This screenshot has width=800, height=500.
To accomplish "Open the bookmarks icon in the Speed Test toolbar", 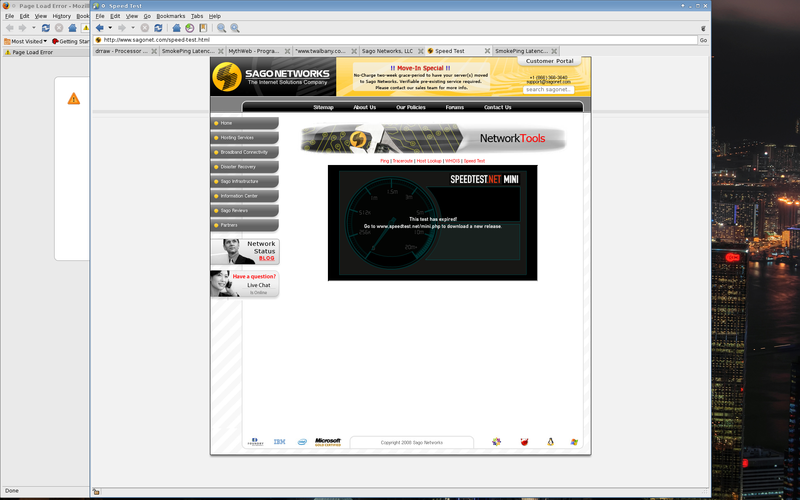I will coord(203,28).
